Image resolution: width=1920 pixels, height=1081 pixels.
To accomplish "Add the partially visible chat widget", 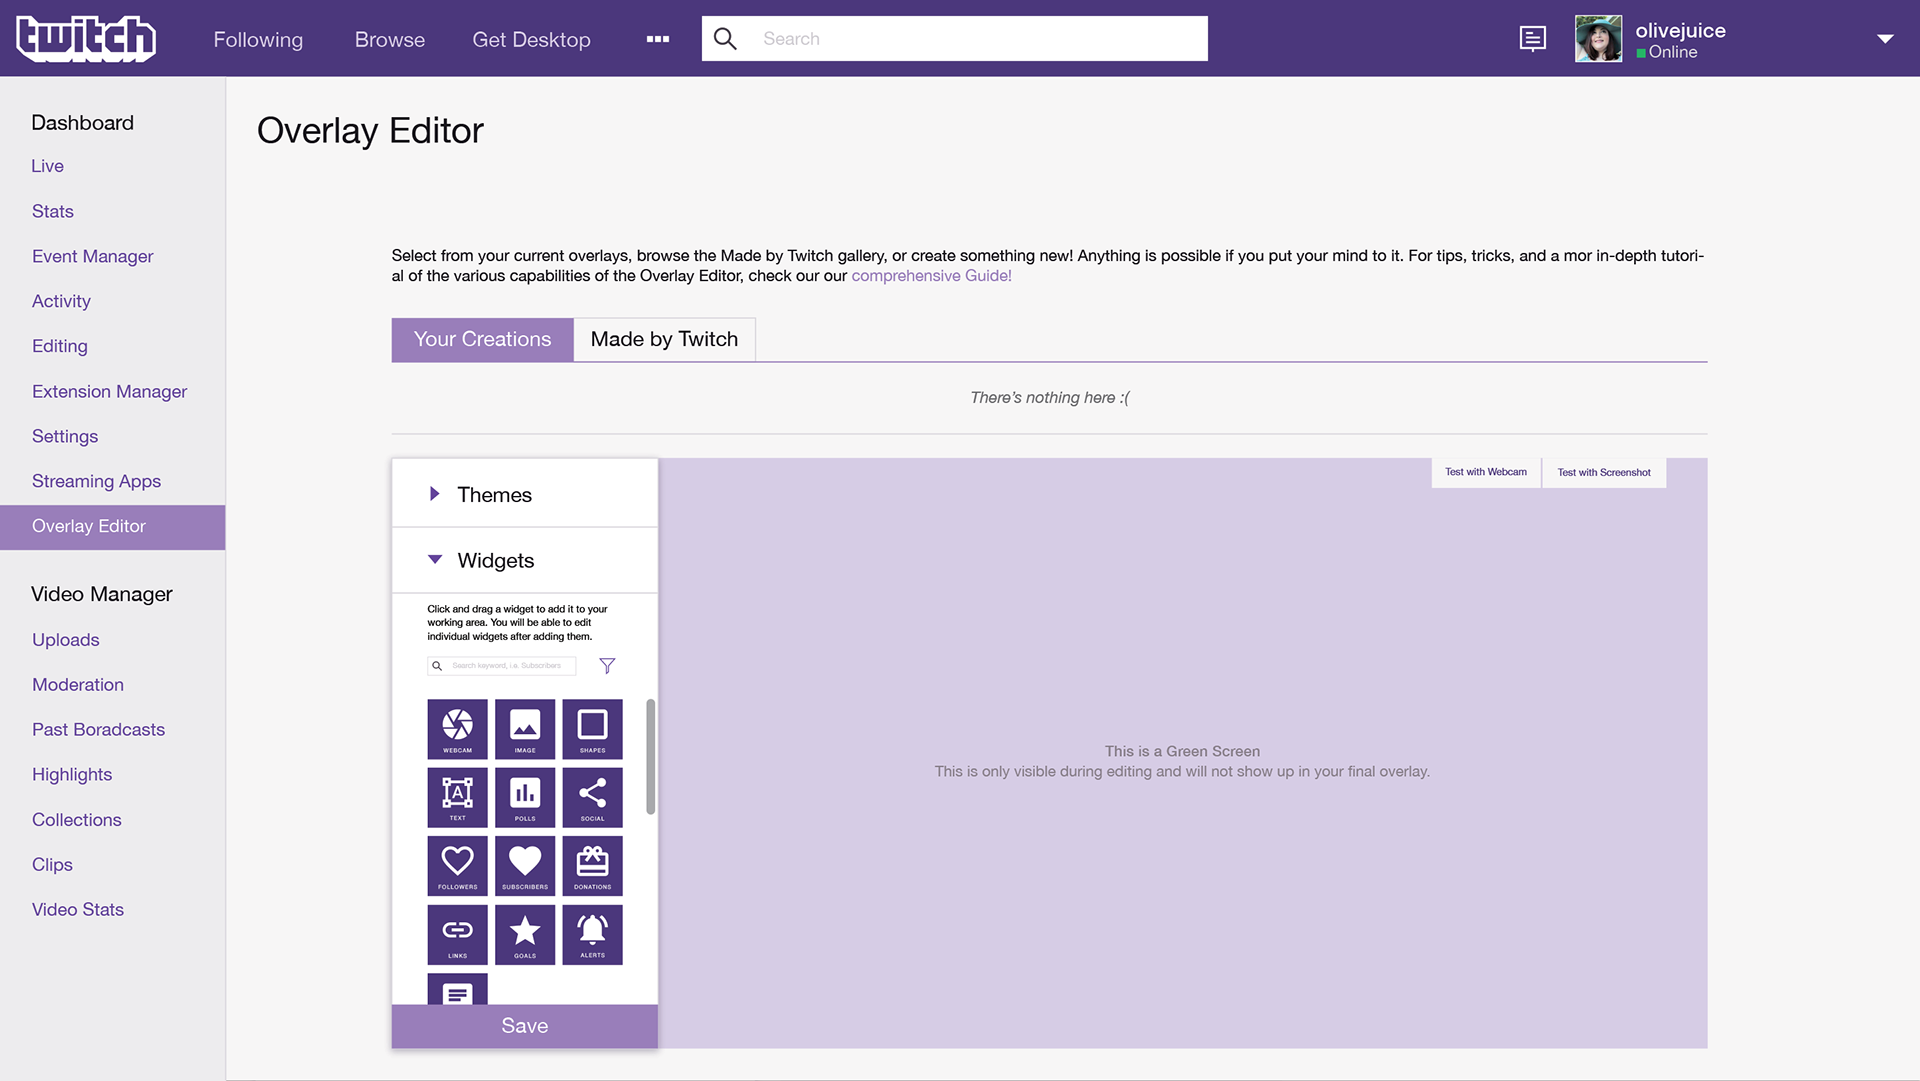I will pos(457,989).
